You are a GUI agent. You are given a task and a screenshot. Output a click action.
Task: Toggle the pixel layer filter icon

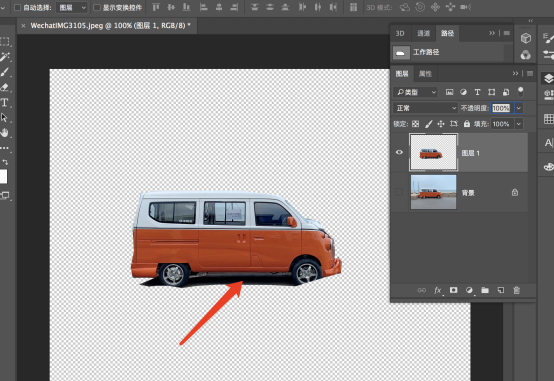pyautogui.click(x=449, y=92)
